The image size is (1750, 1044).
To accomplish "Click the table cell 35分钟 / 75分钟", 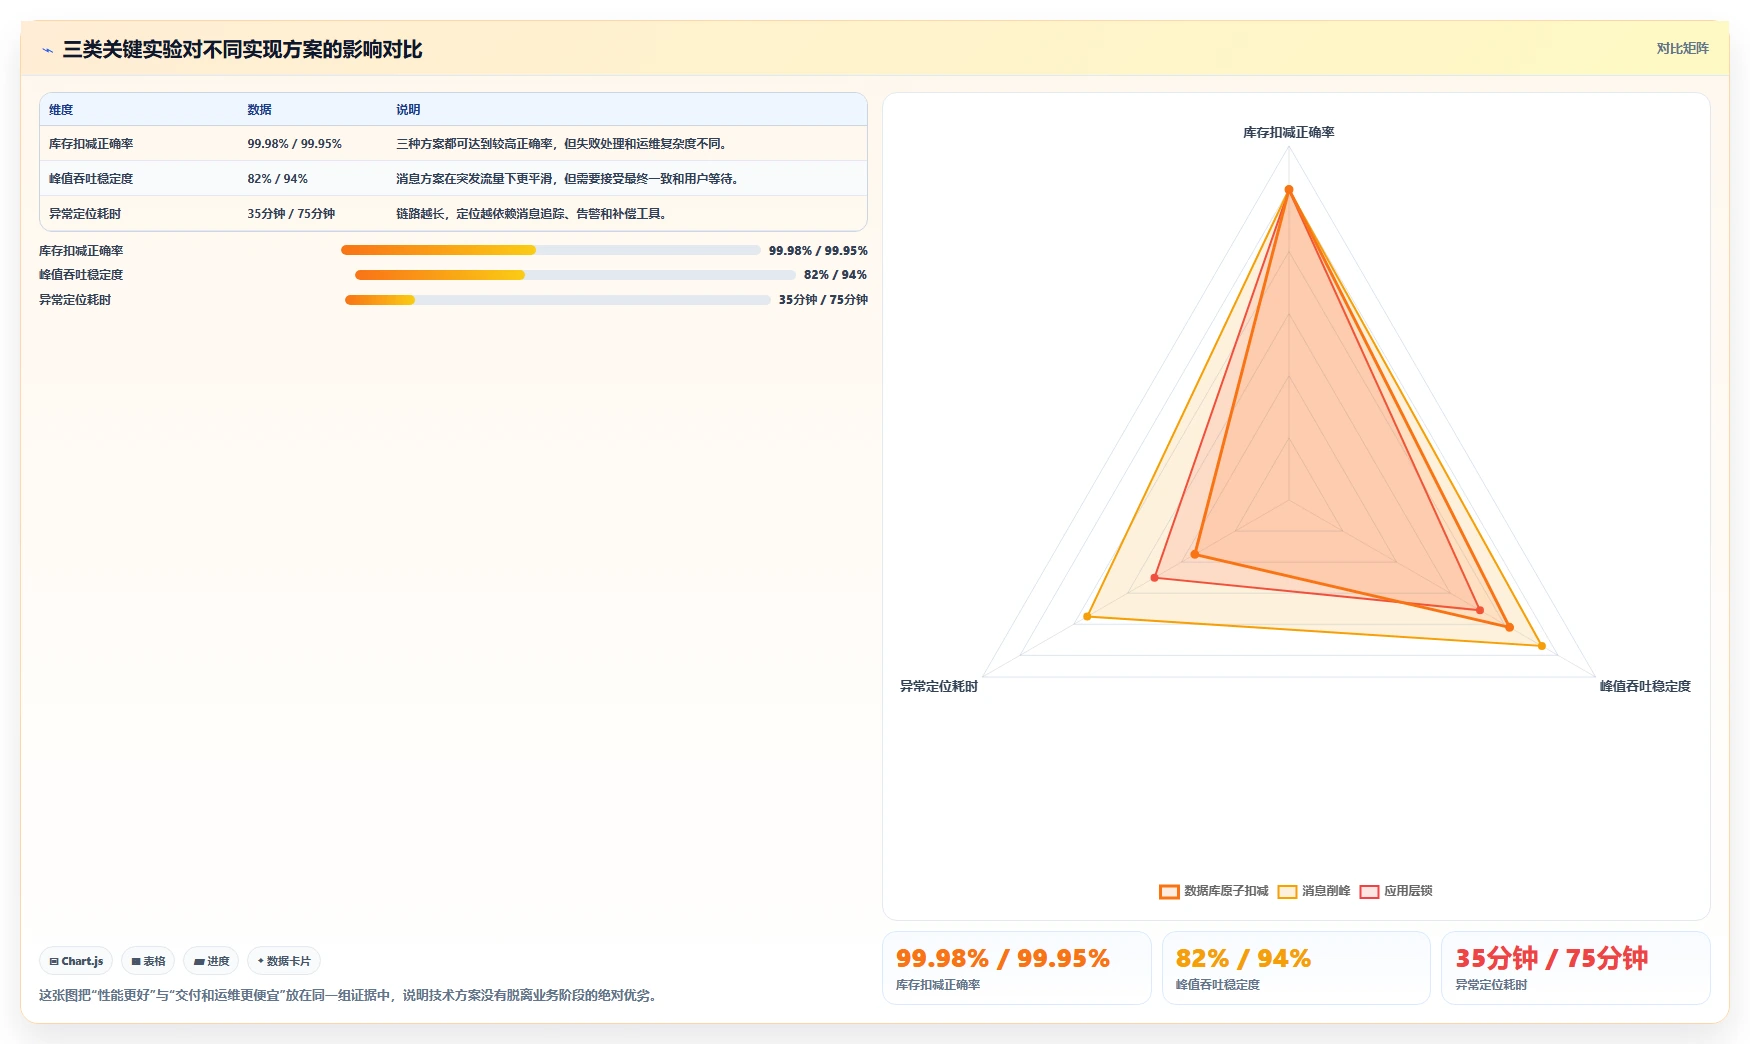I will pyautogui.click(x=291, y=214).
